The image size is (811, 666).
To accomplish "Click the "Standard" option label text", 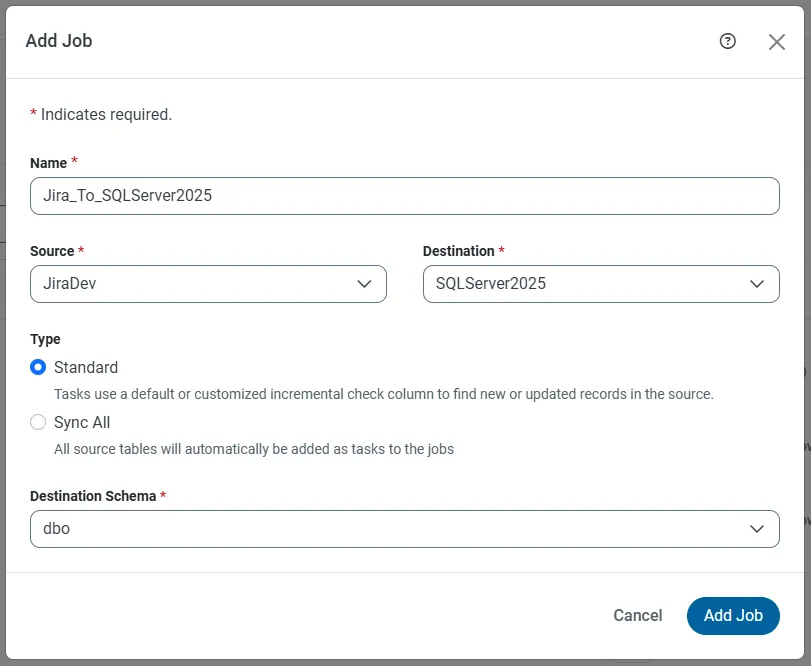I will pyautogui.click(x=86, y=367).
